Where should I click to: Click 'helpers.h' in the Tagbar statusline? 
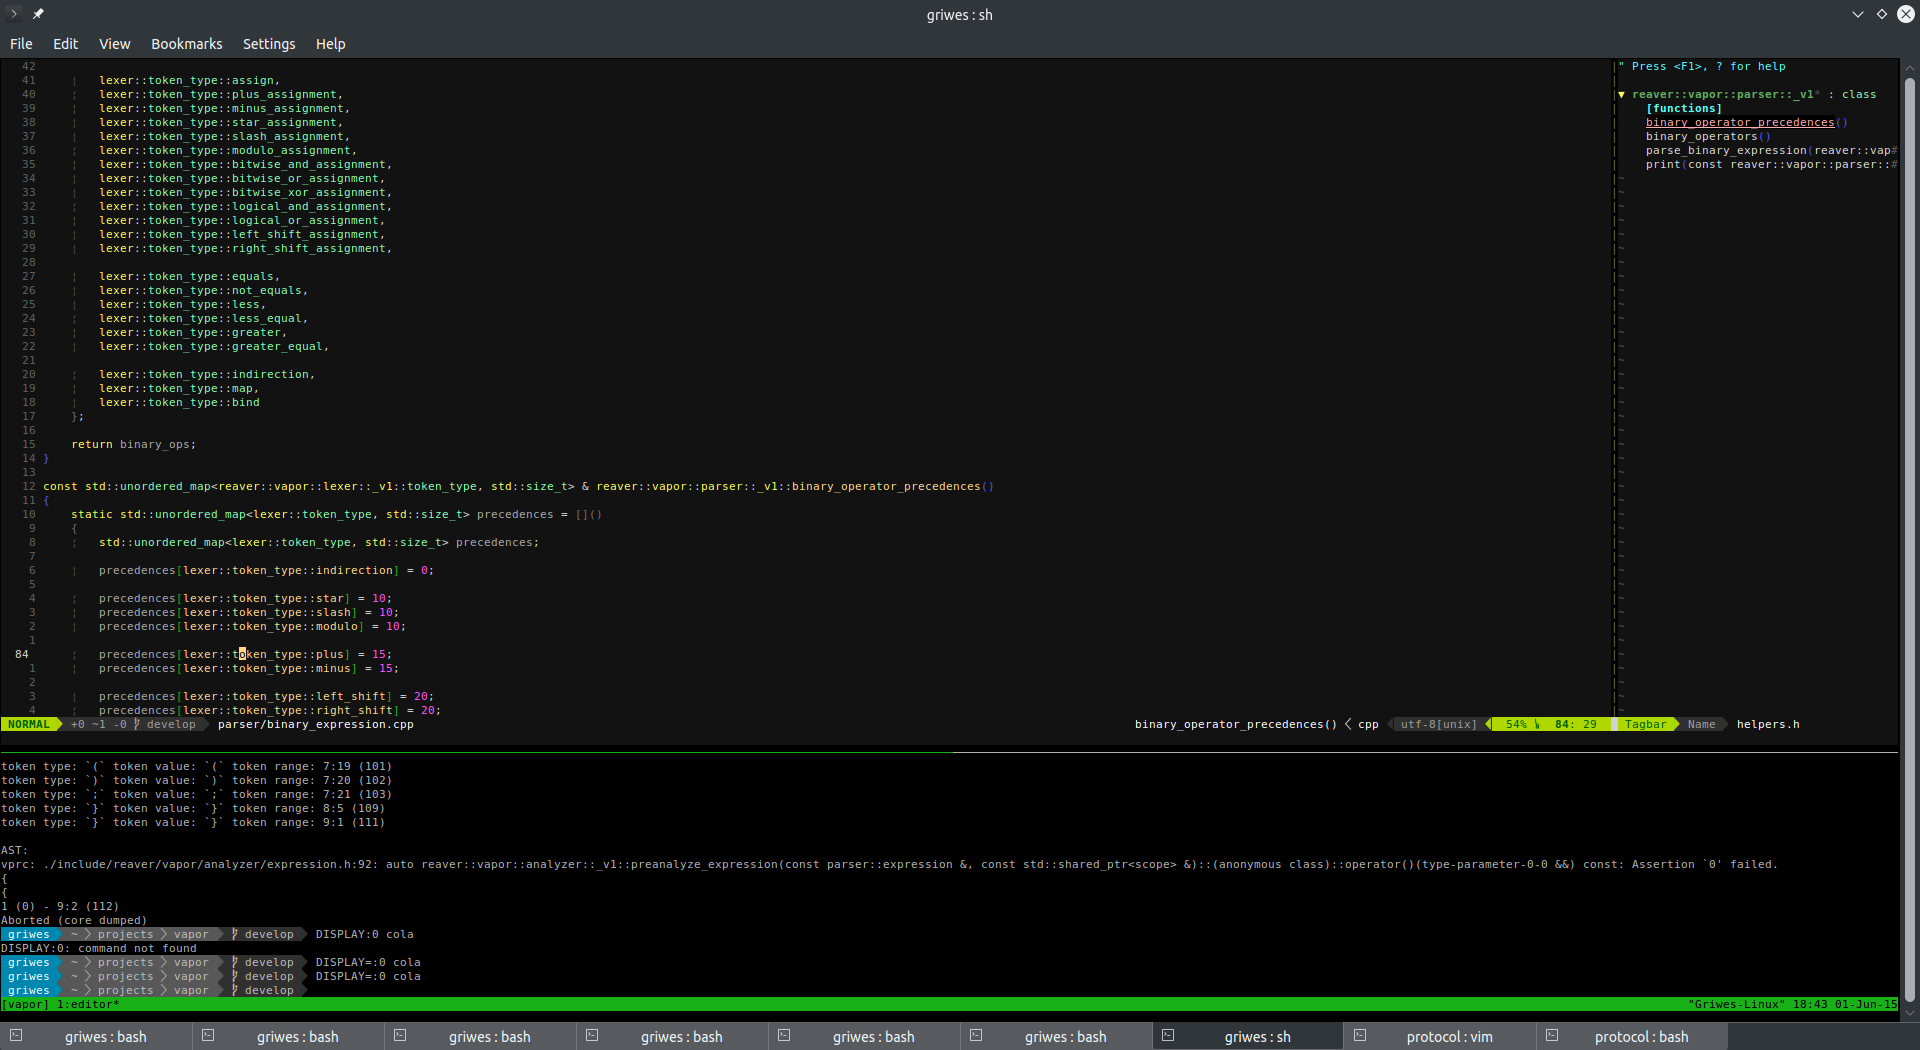point(1767,725)
